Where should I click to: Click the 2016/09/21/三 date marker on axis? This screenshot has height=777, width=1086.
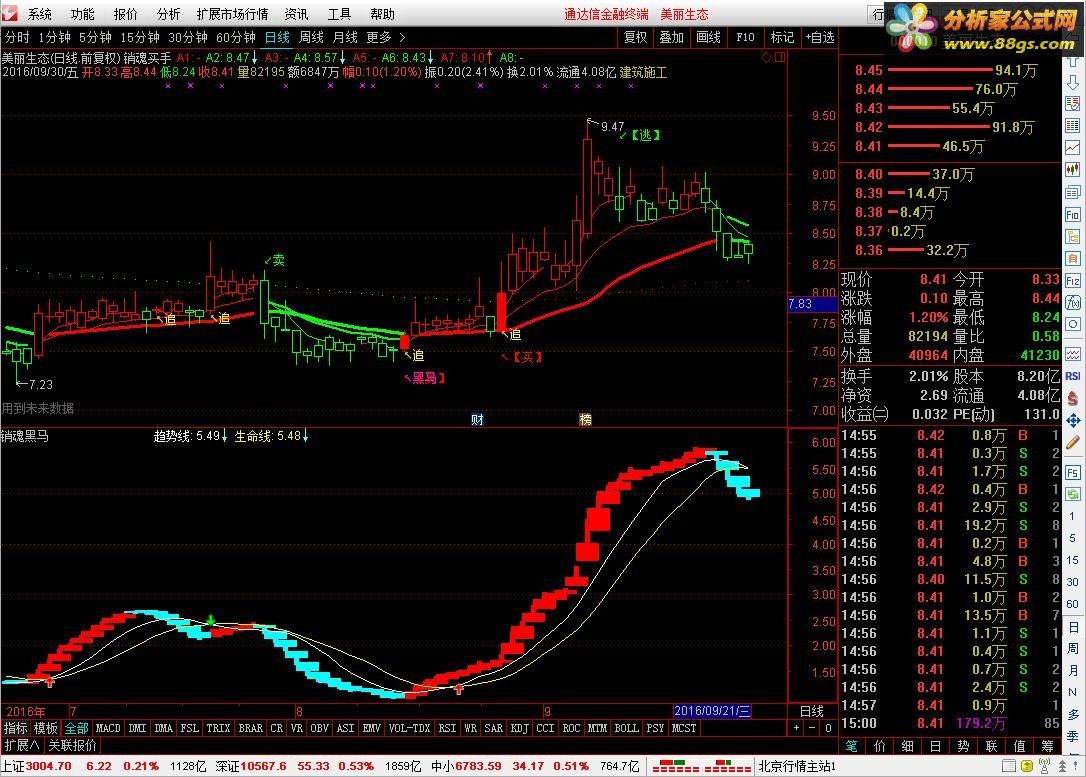pos(712,711)
